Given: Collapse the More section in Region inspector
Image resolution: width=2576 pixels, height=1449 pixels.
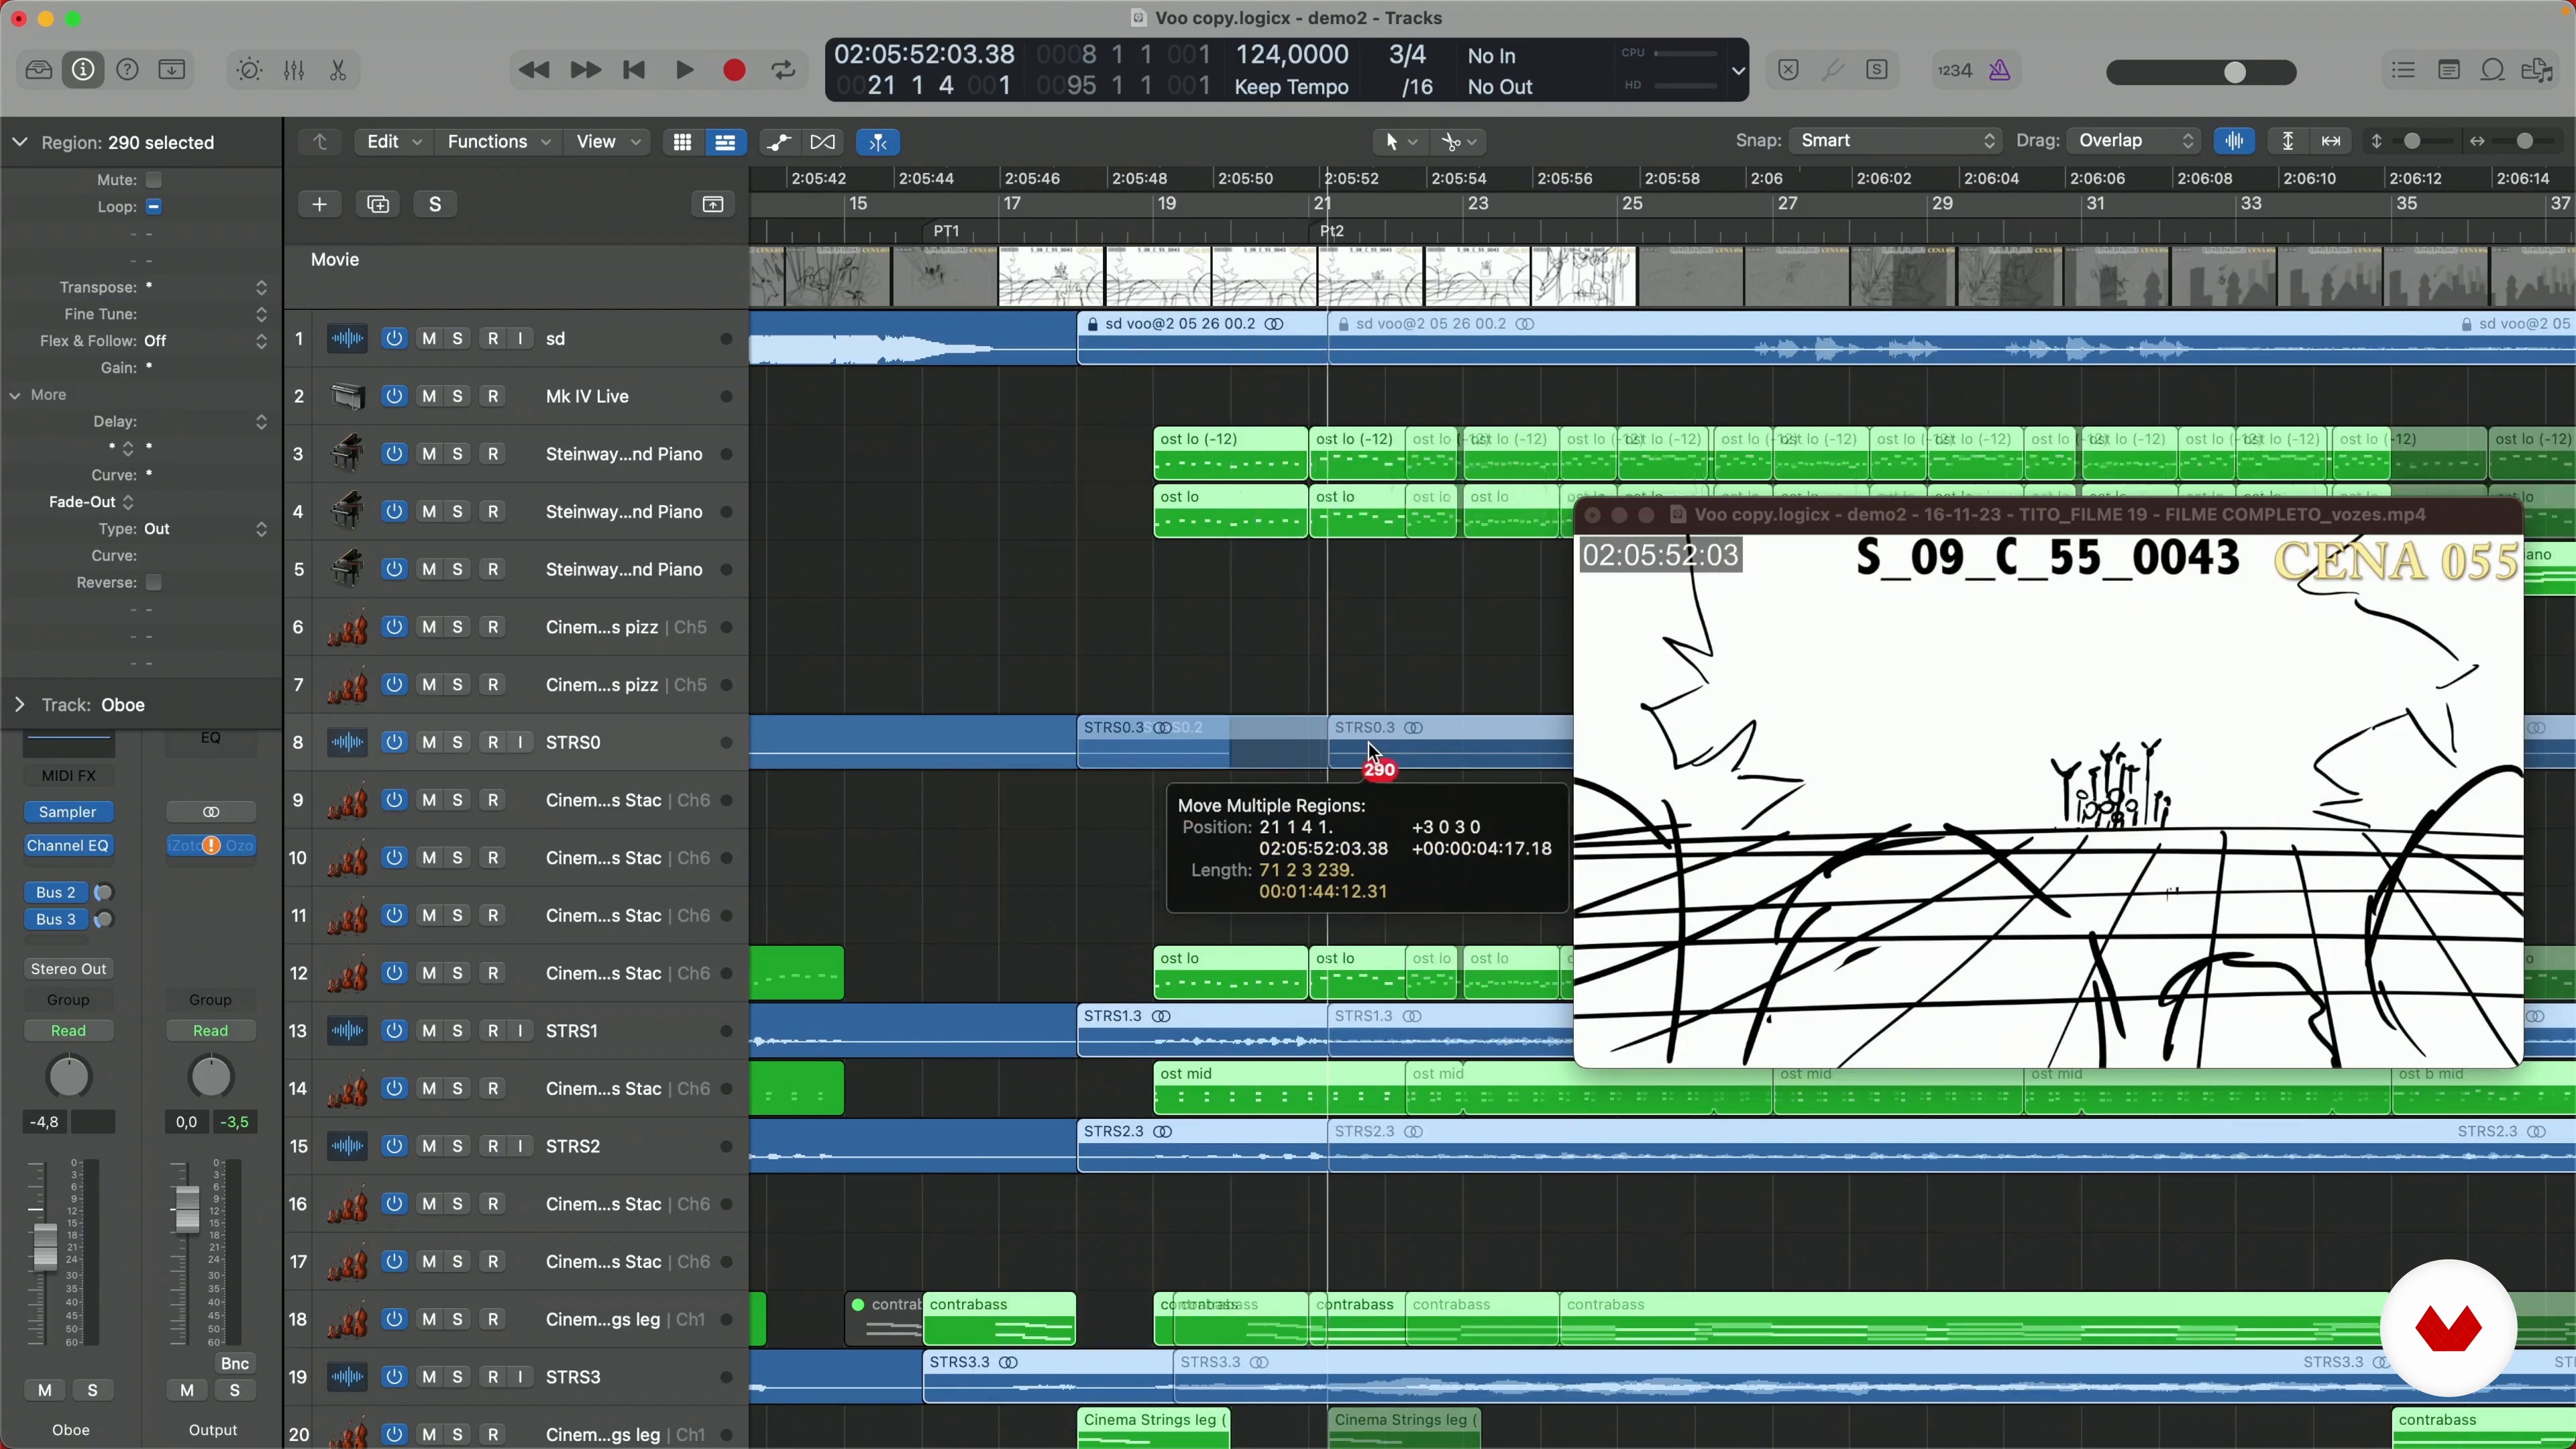Looking at the screenshot, I should coord(15,395).
